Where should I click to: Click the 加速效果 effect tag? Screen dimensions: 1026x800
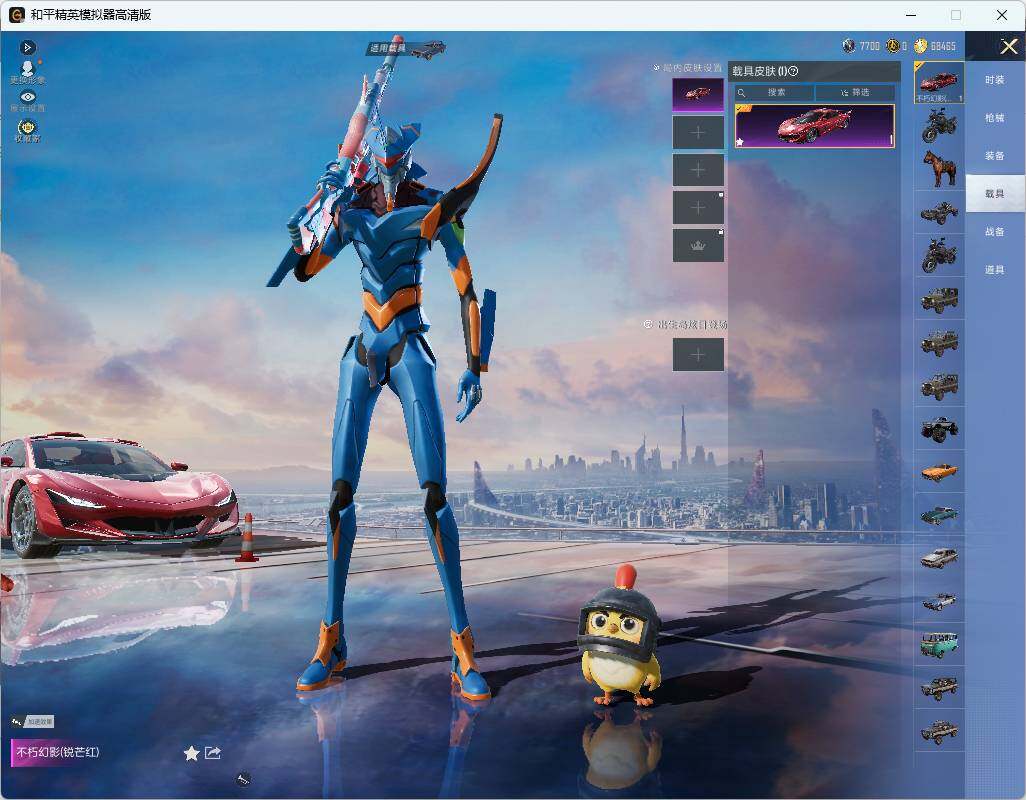click(x=33, y=722)
